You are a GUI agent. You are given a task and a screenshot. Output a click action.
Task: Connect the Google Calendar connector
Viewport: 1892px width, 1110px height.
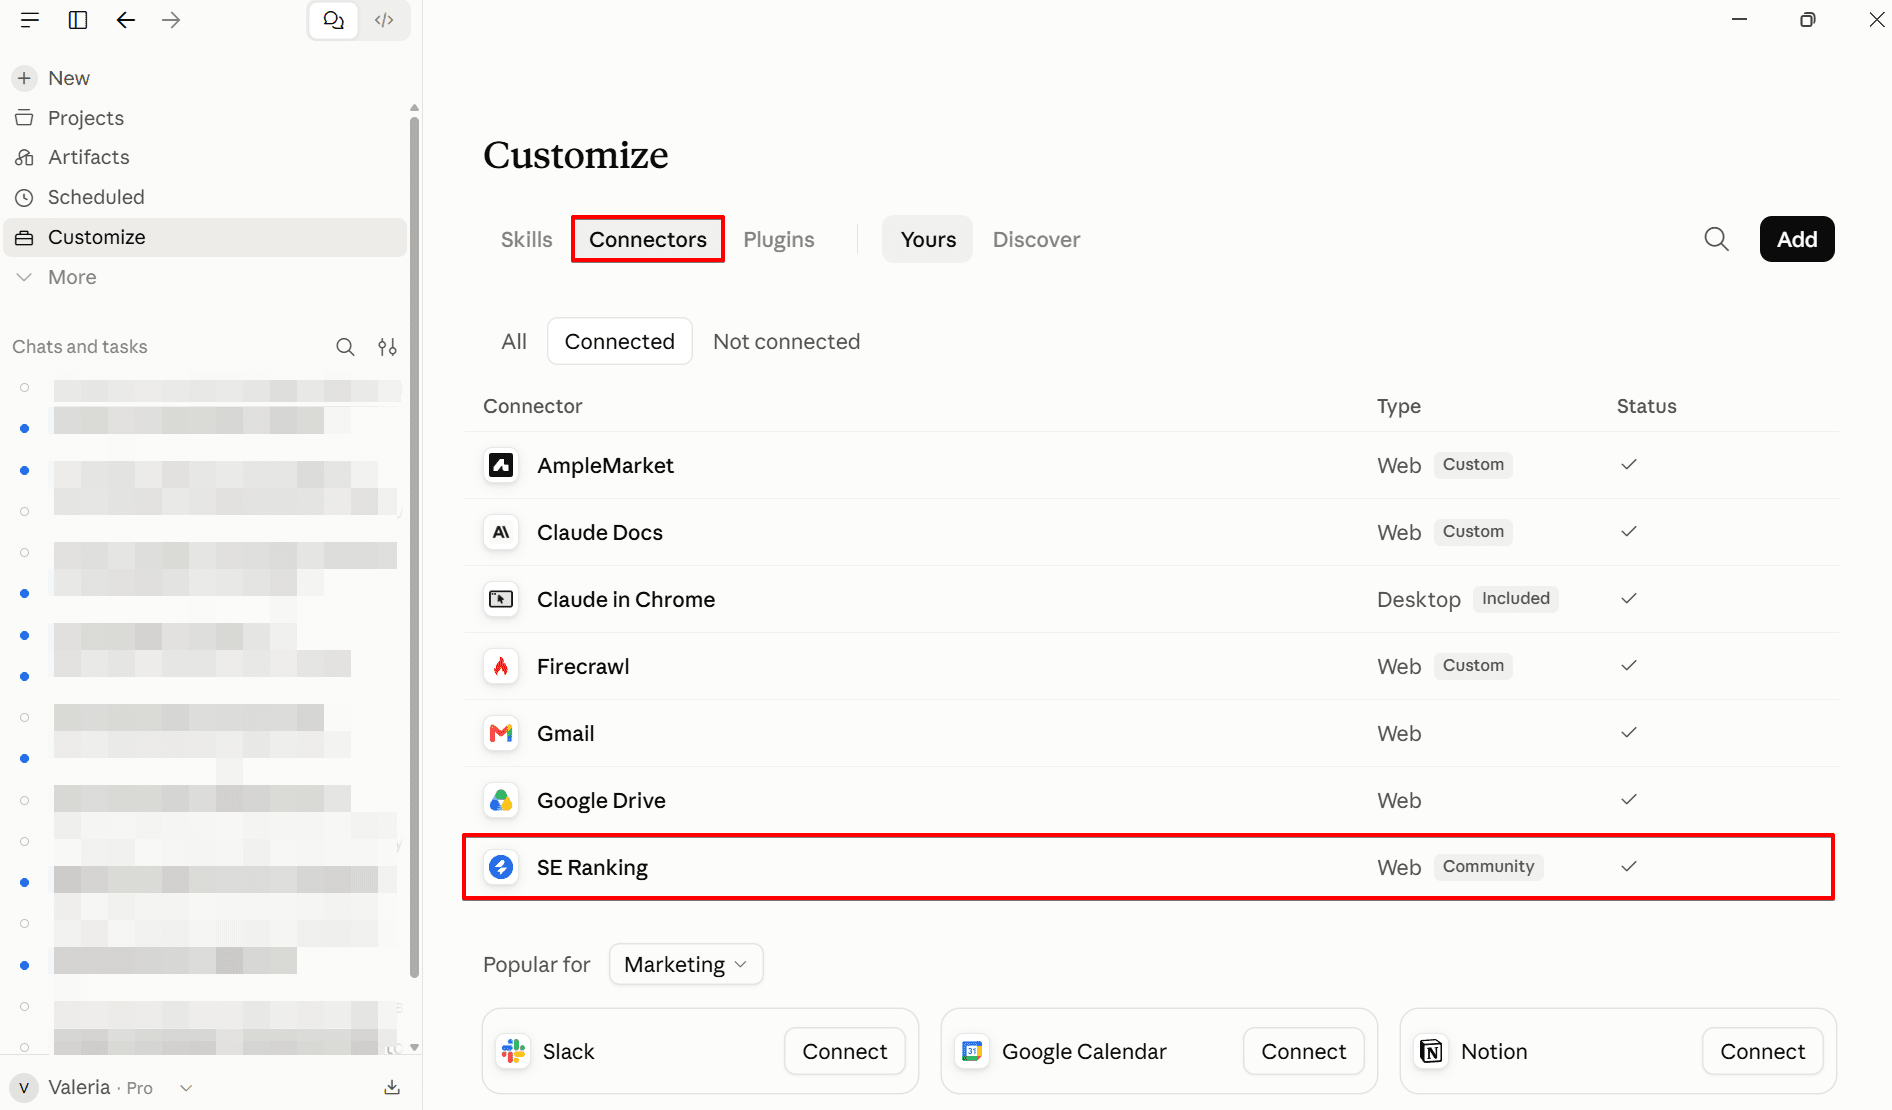(x=1304, y=1051)
